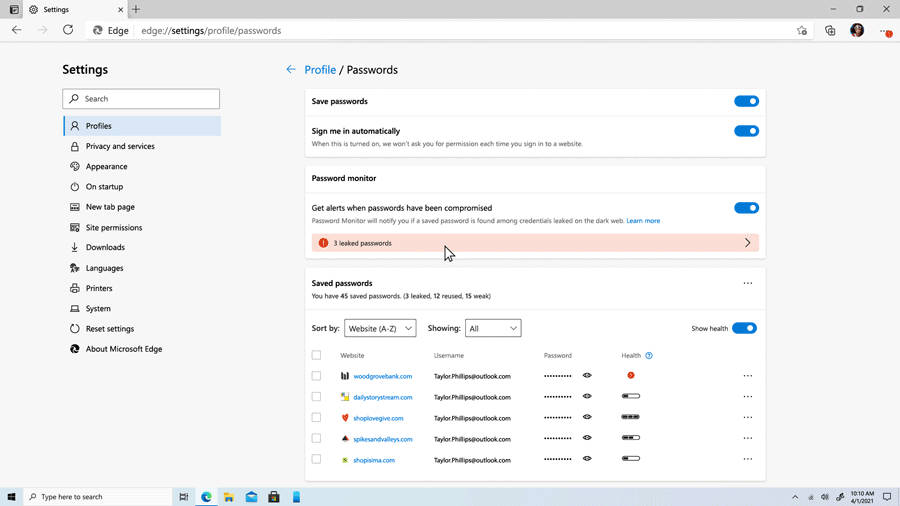The width and height of the screenshot is (900, 506).
Task: Open more actions for shopisima.com row
Action: click(x=747, y=459)
